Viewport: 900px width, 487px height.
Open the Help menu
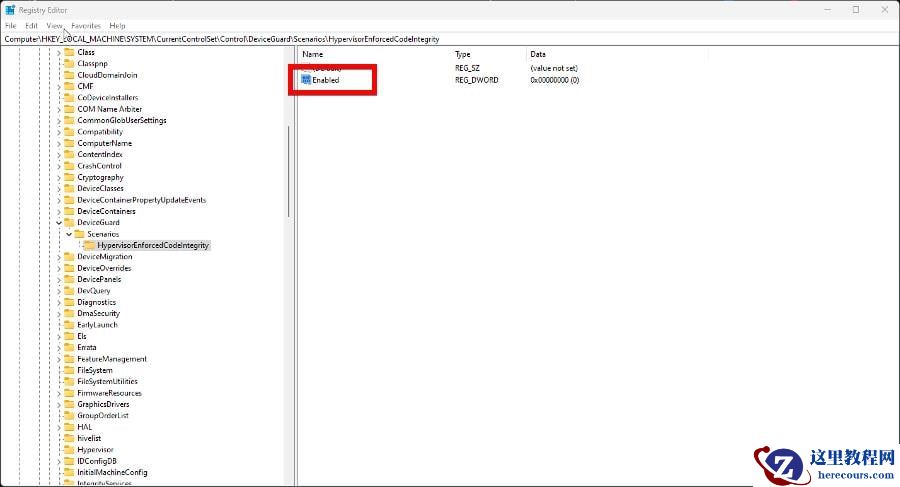(117, 26)
